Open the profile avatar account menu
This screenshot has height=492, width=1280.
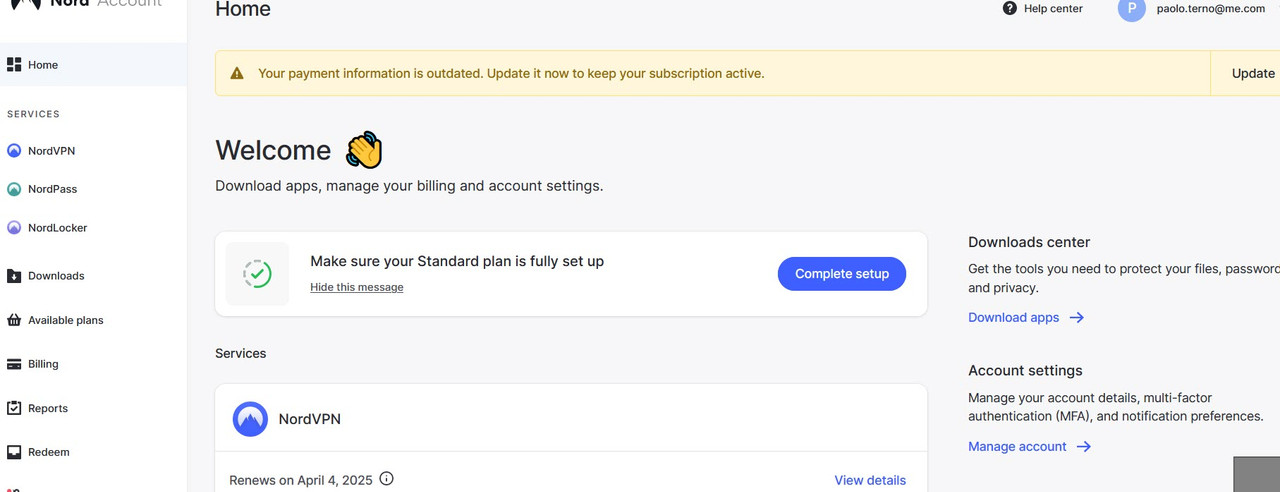pyautogui.click(x=1131, y=9)
